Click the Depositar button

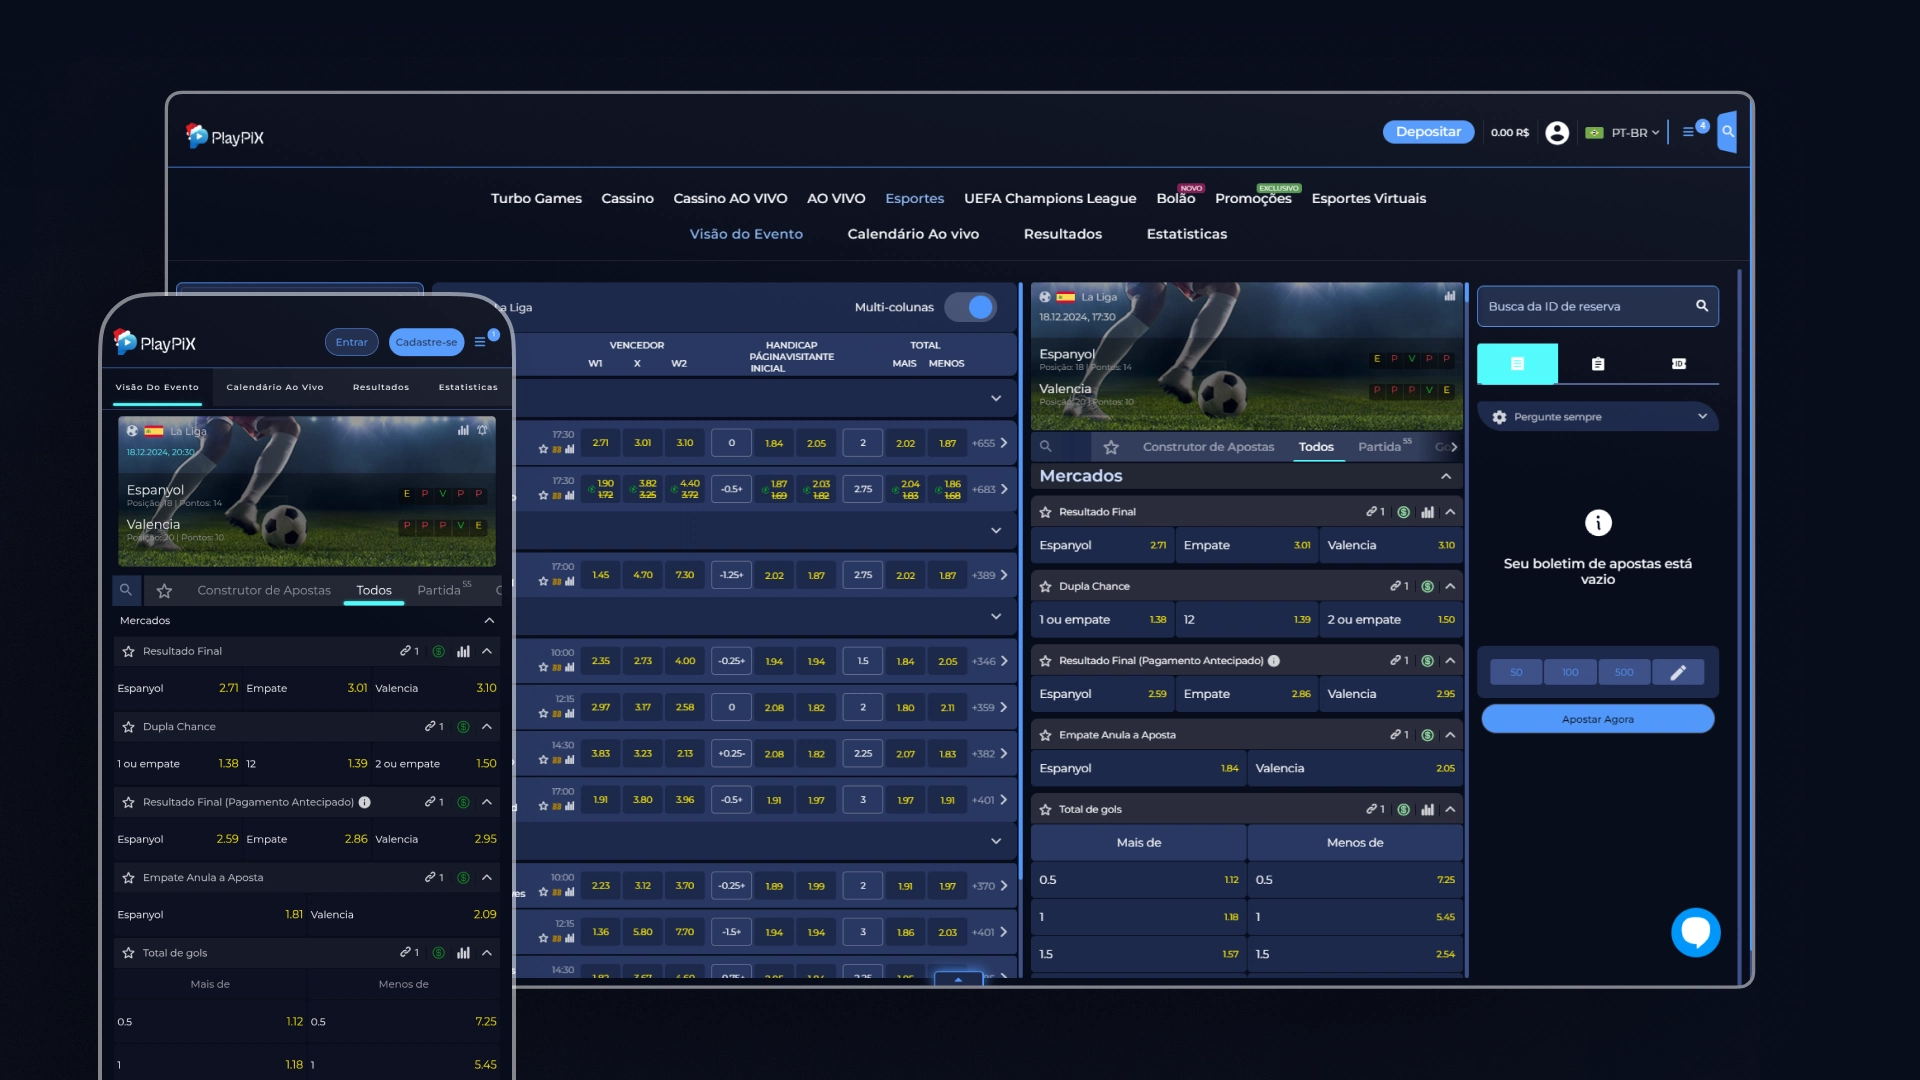(1428, 132)
